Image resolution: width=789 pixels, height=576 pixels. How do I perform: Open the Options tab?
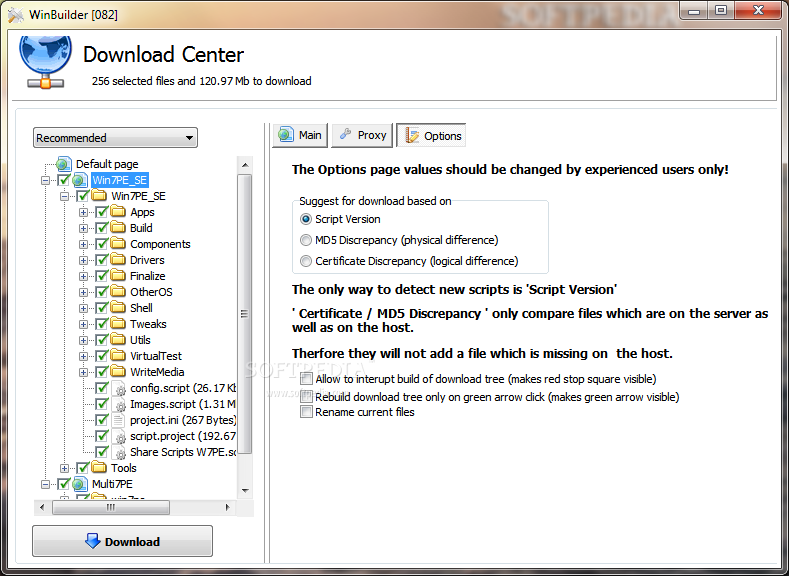[x=431, y=136]
